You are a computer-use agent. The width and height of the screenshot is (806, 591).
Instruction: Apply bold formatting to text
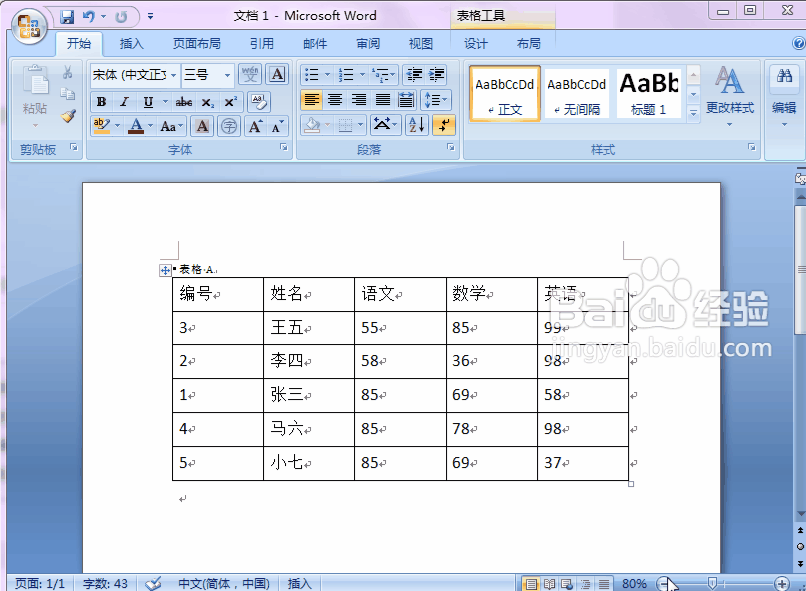point(100,101)
